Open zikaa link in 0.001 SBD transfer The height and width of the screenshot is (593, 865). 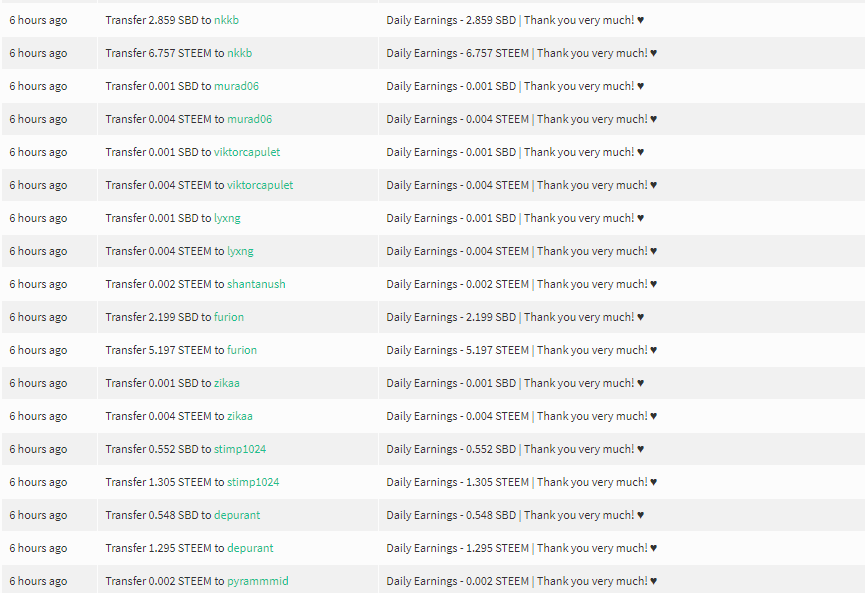(x=227, y=383)
